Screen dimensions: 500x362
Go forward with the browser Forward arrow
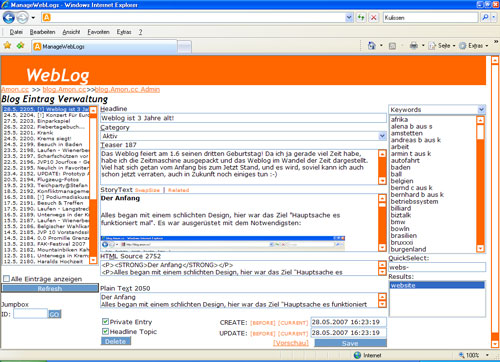pyautogui.click(x=22, y=18)
